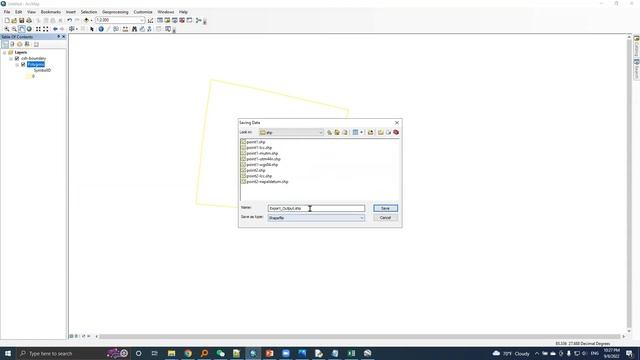Screen dimensions: 640x360
Task: Open the File menu
Action: click(7, 12)
